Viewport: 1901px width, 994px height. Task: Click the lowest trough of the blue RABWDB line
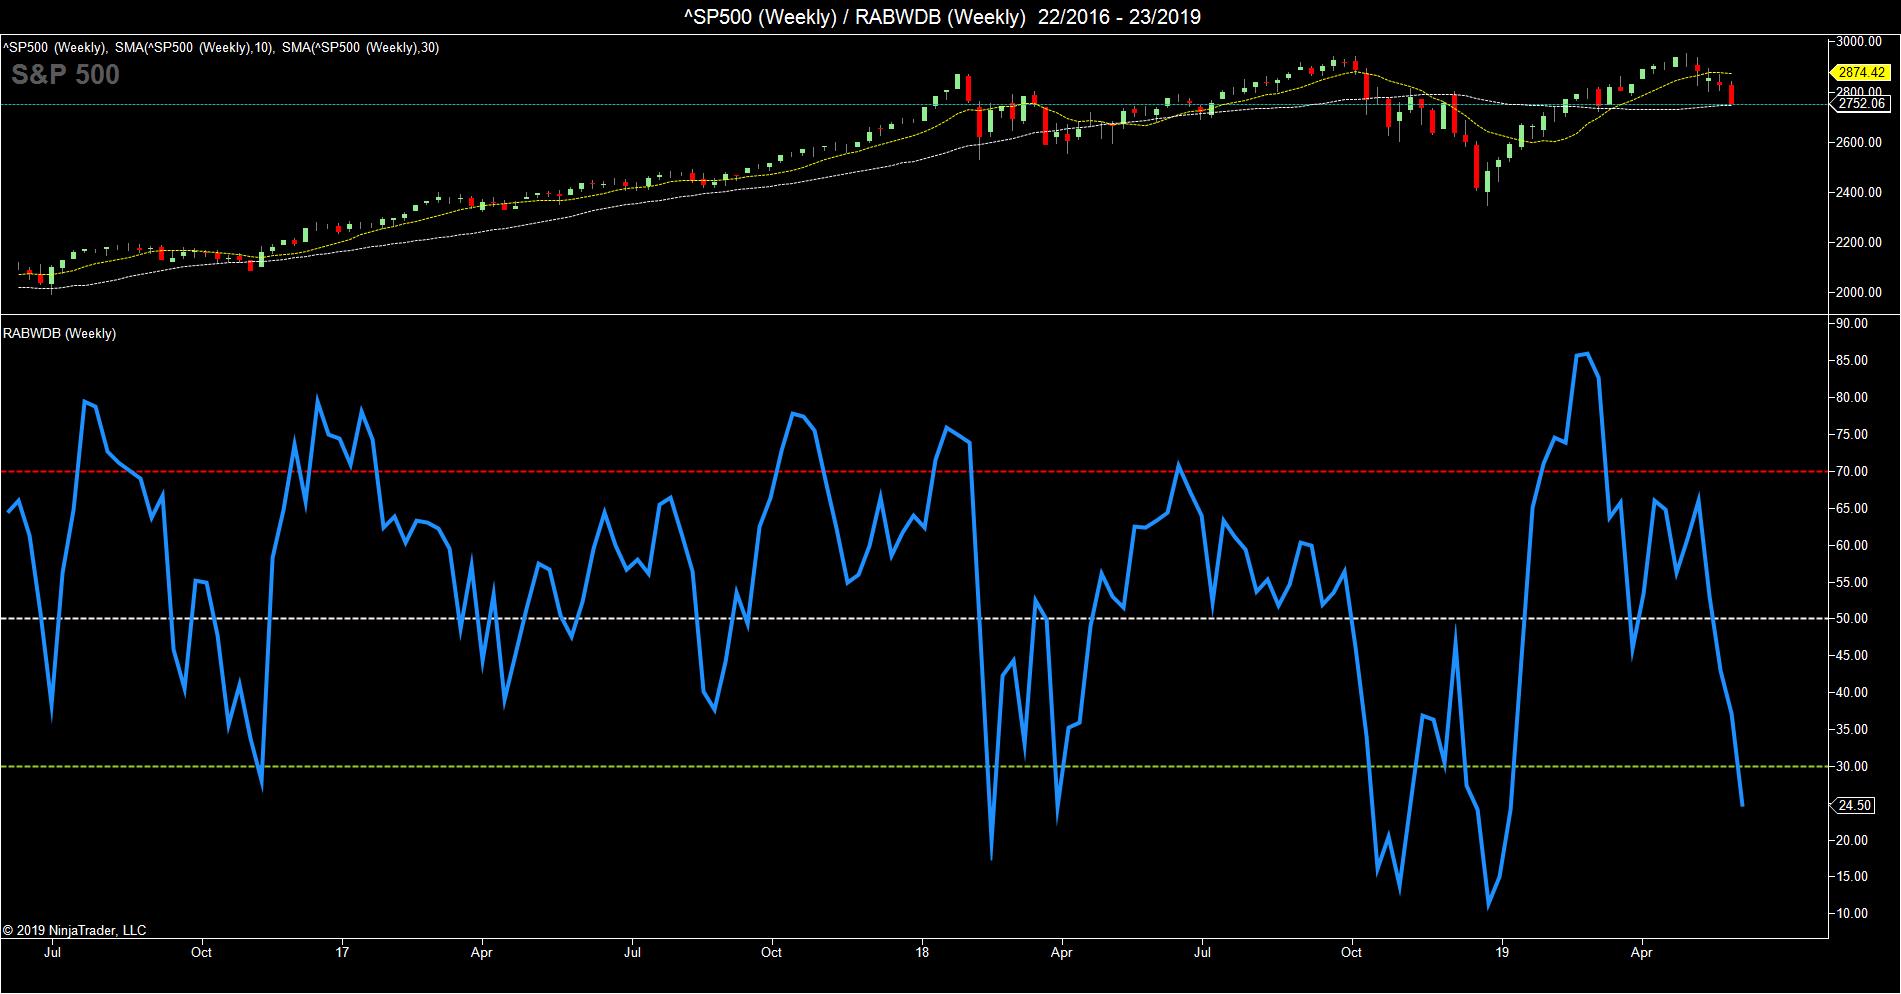1488,906
